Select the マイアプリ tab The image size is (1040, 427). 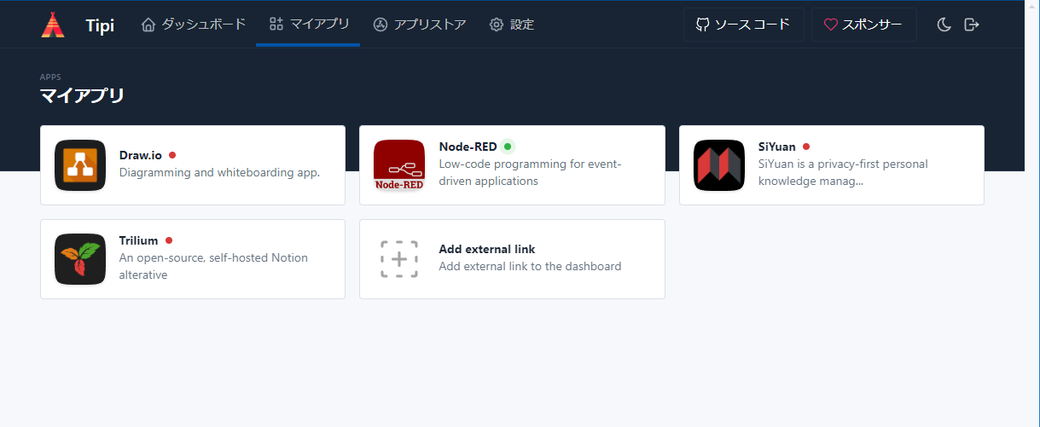click(x=308, y=24)
